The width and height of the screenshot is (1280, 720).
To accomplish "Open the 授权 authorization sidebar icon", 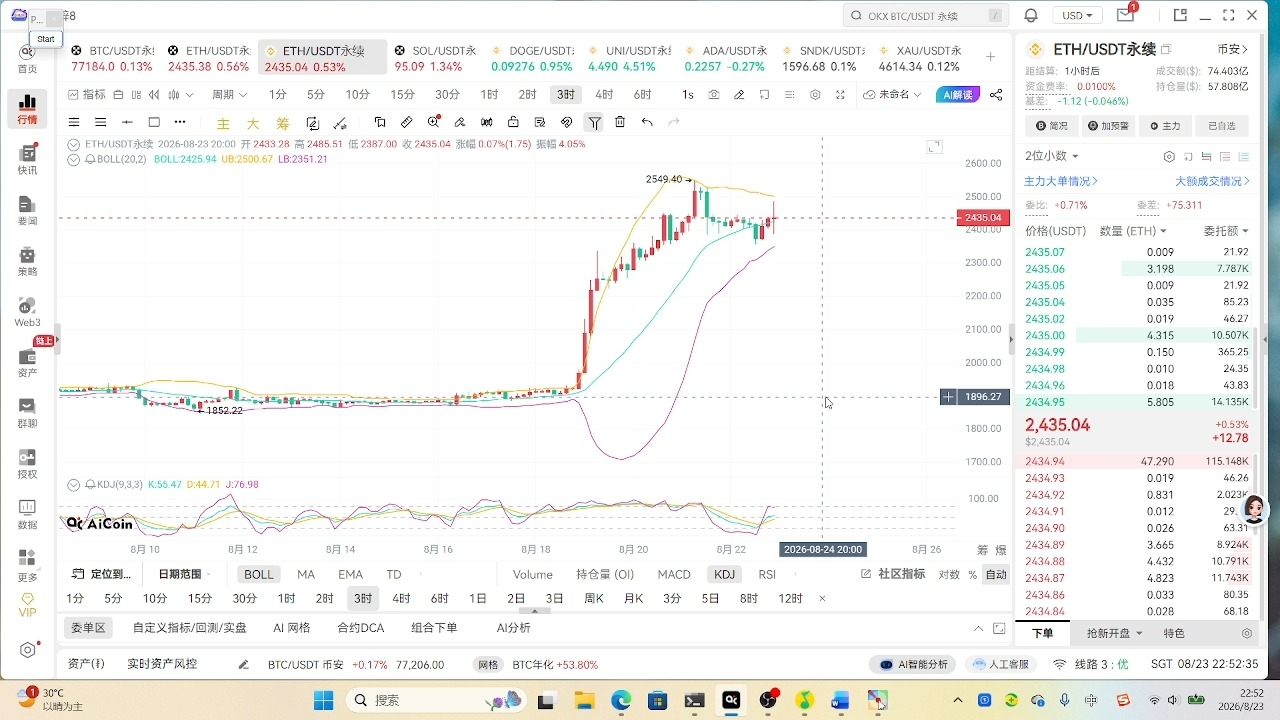I will [27, 464].
